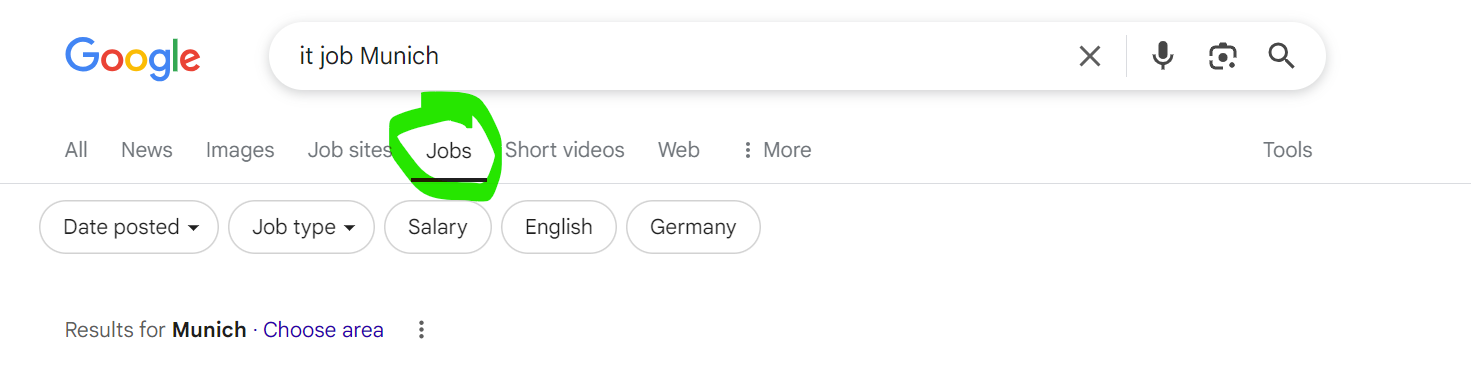Open Google Lens image search icon
1471x381 pixels.
point(1222,56)
